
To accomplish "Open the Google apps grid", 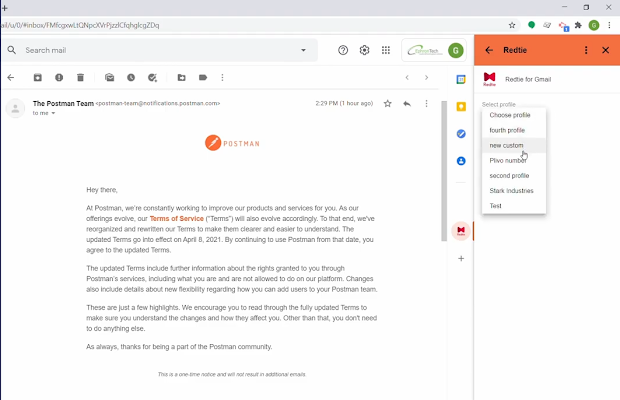I will tap(386, 50).
